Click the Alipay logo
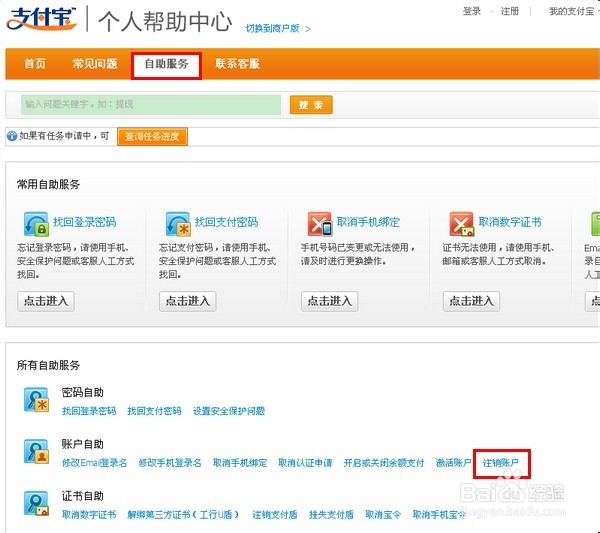Screen dimensions: 600x533 click(x=42, y=18)
